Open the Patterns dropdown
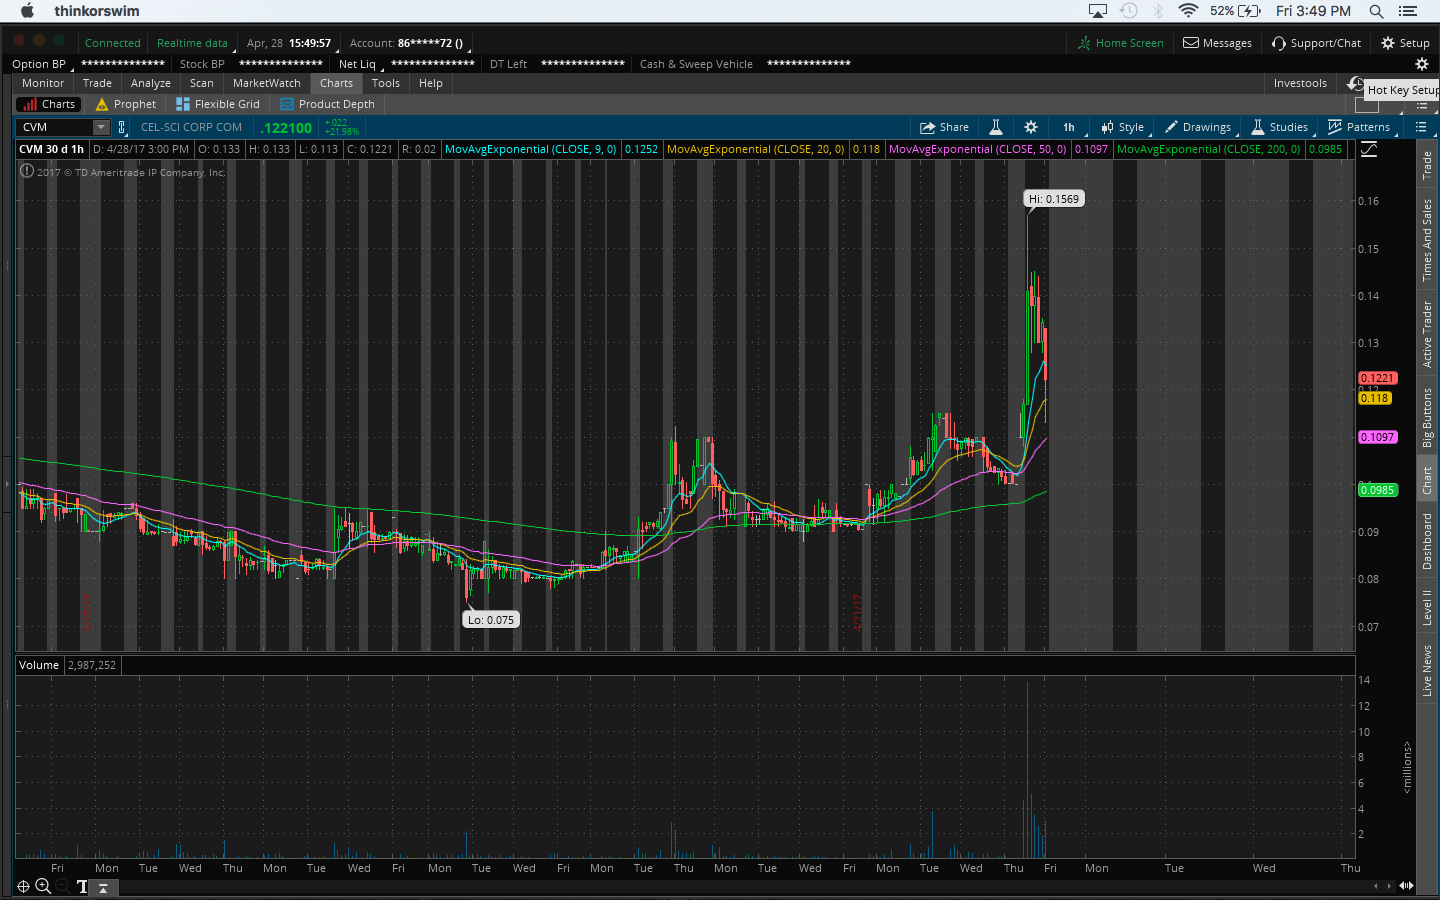This screenshot has width=1440, height=900. (1358, 127)
